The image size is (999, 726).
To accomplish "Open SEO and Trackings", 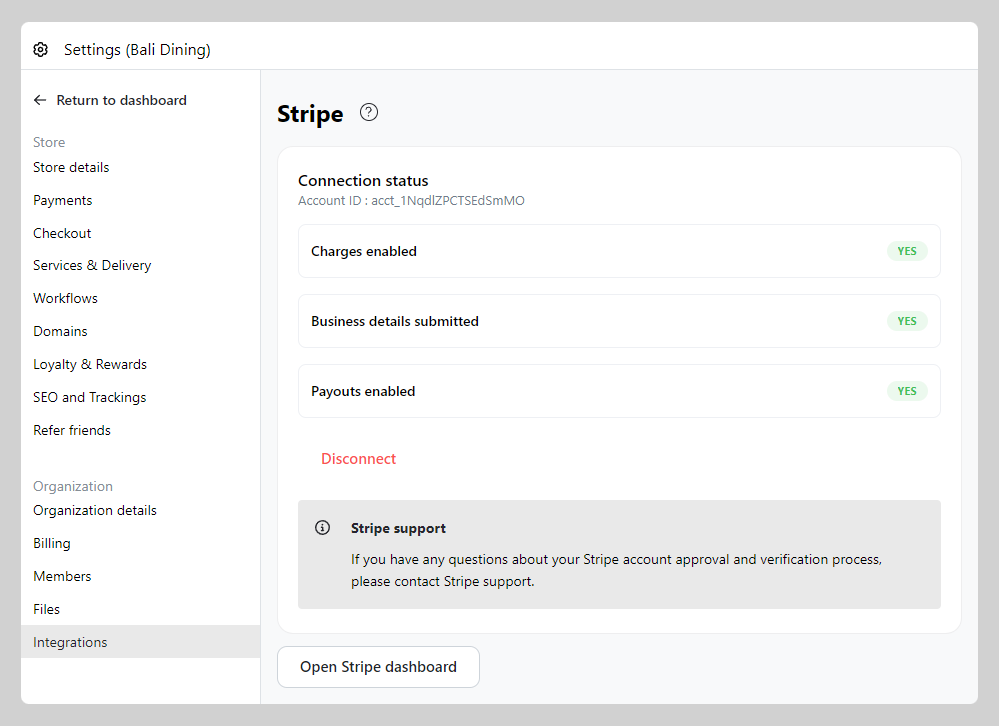I will (x=90, y=398).
